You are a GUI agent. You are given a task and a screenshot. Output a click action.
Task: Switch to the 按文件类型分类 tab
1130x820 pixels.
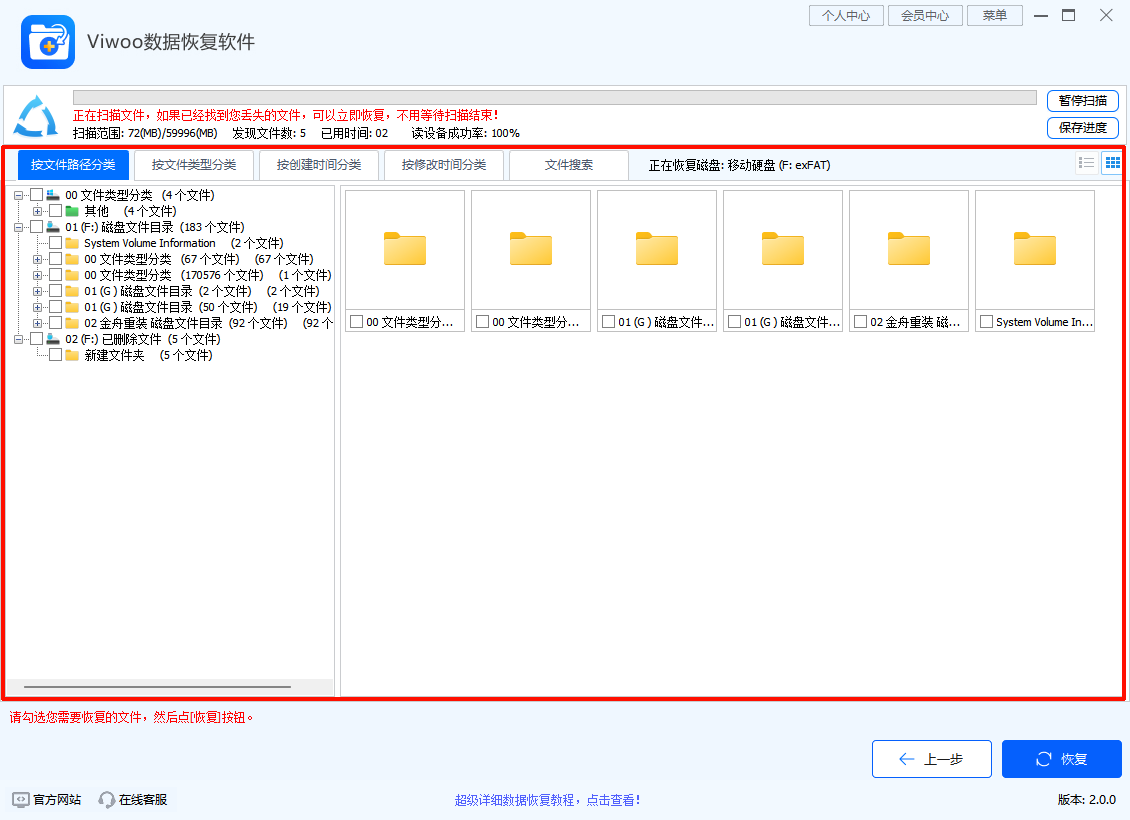(x=196, y=165)
